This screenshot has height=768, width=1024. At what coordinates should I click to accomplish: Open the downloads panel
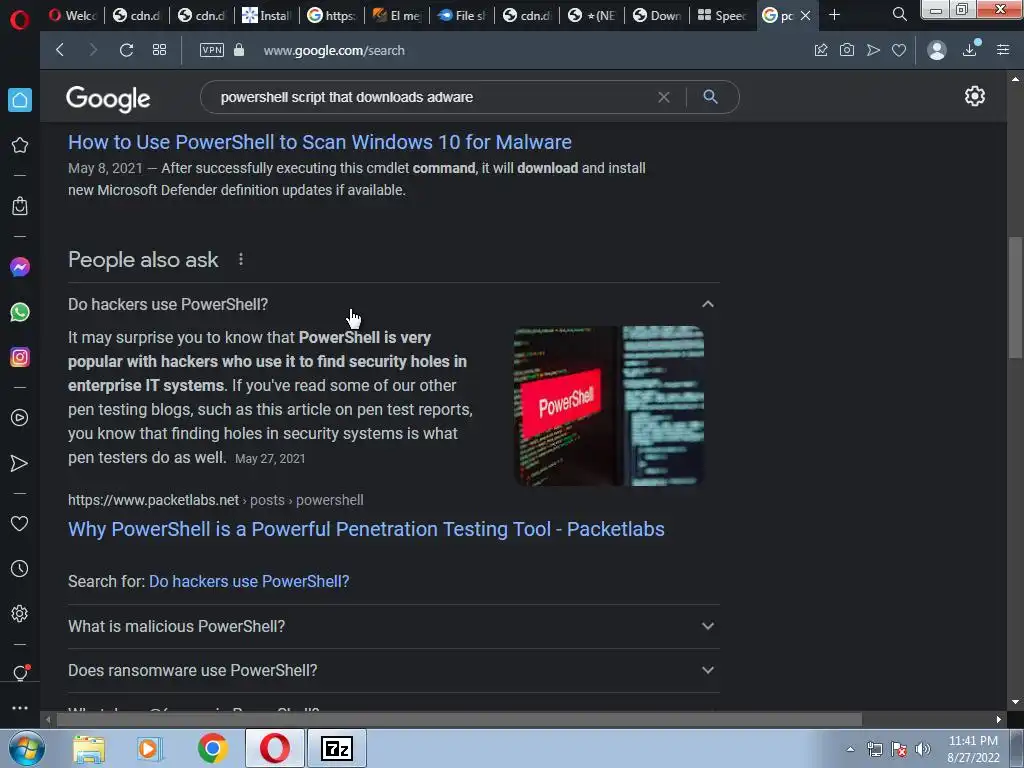970,49
